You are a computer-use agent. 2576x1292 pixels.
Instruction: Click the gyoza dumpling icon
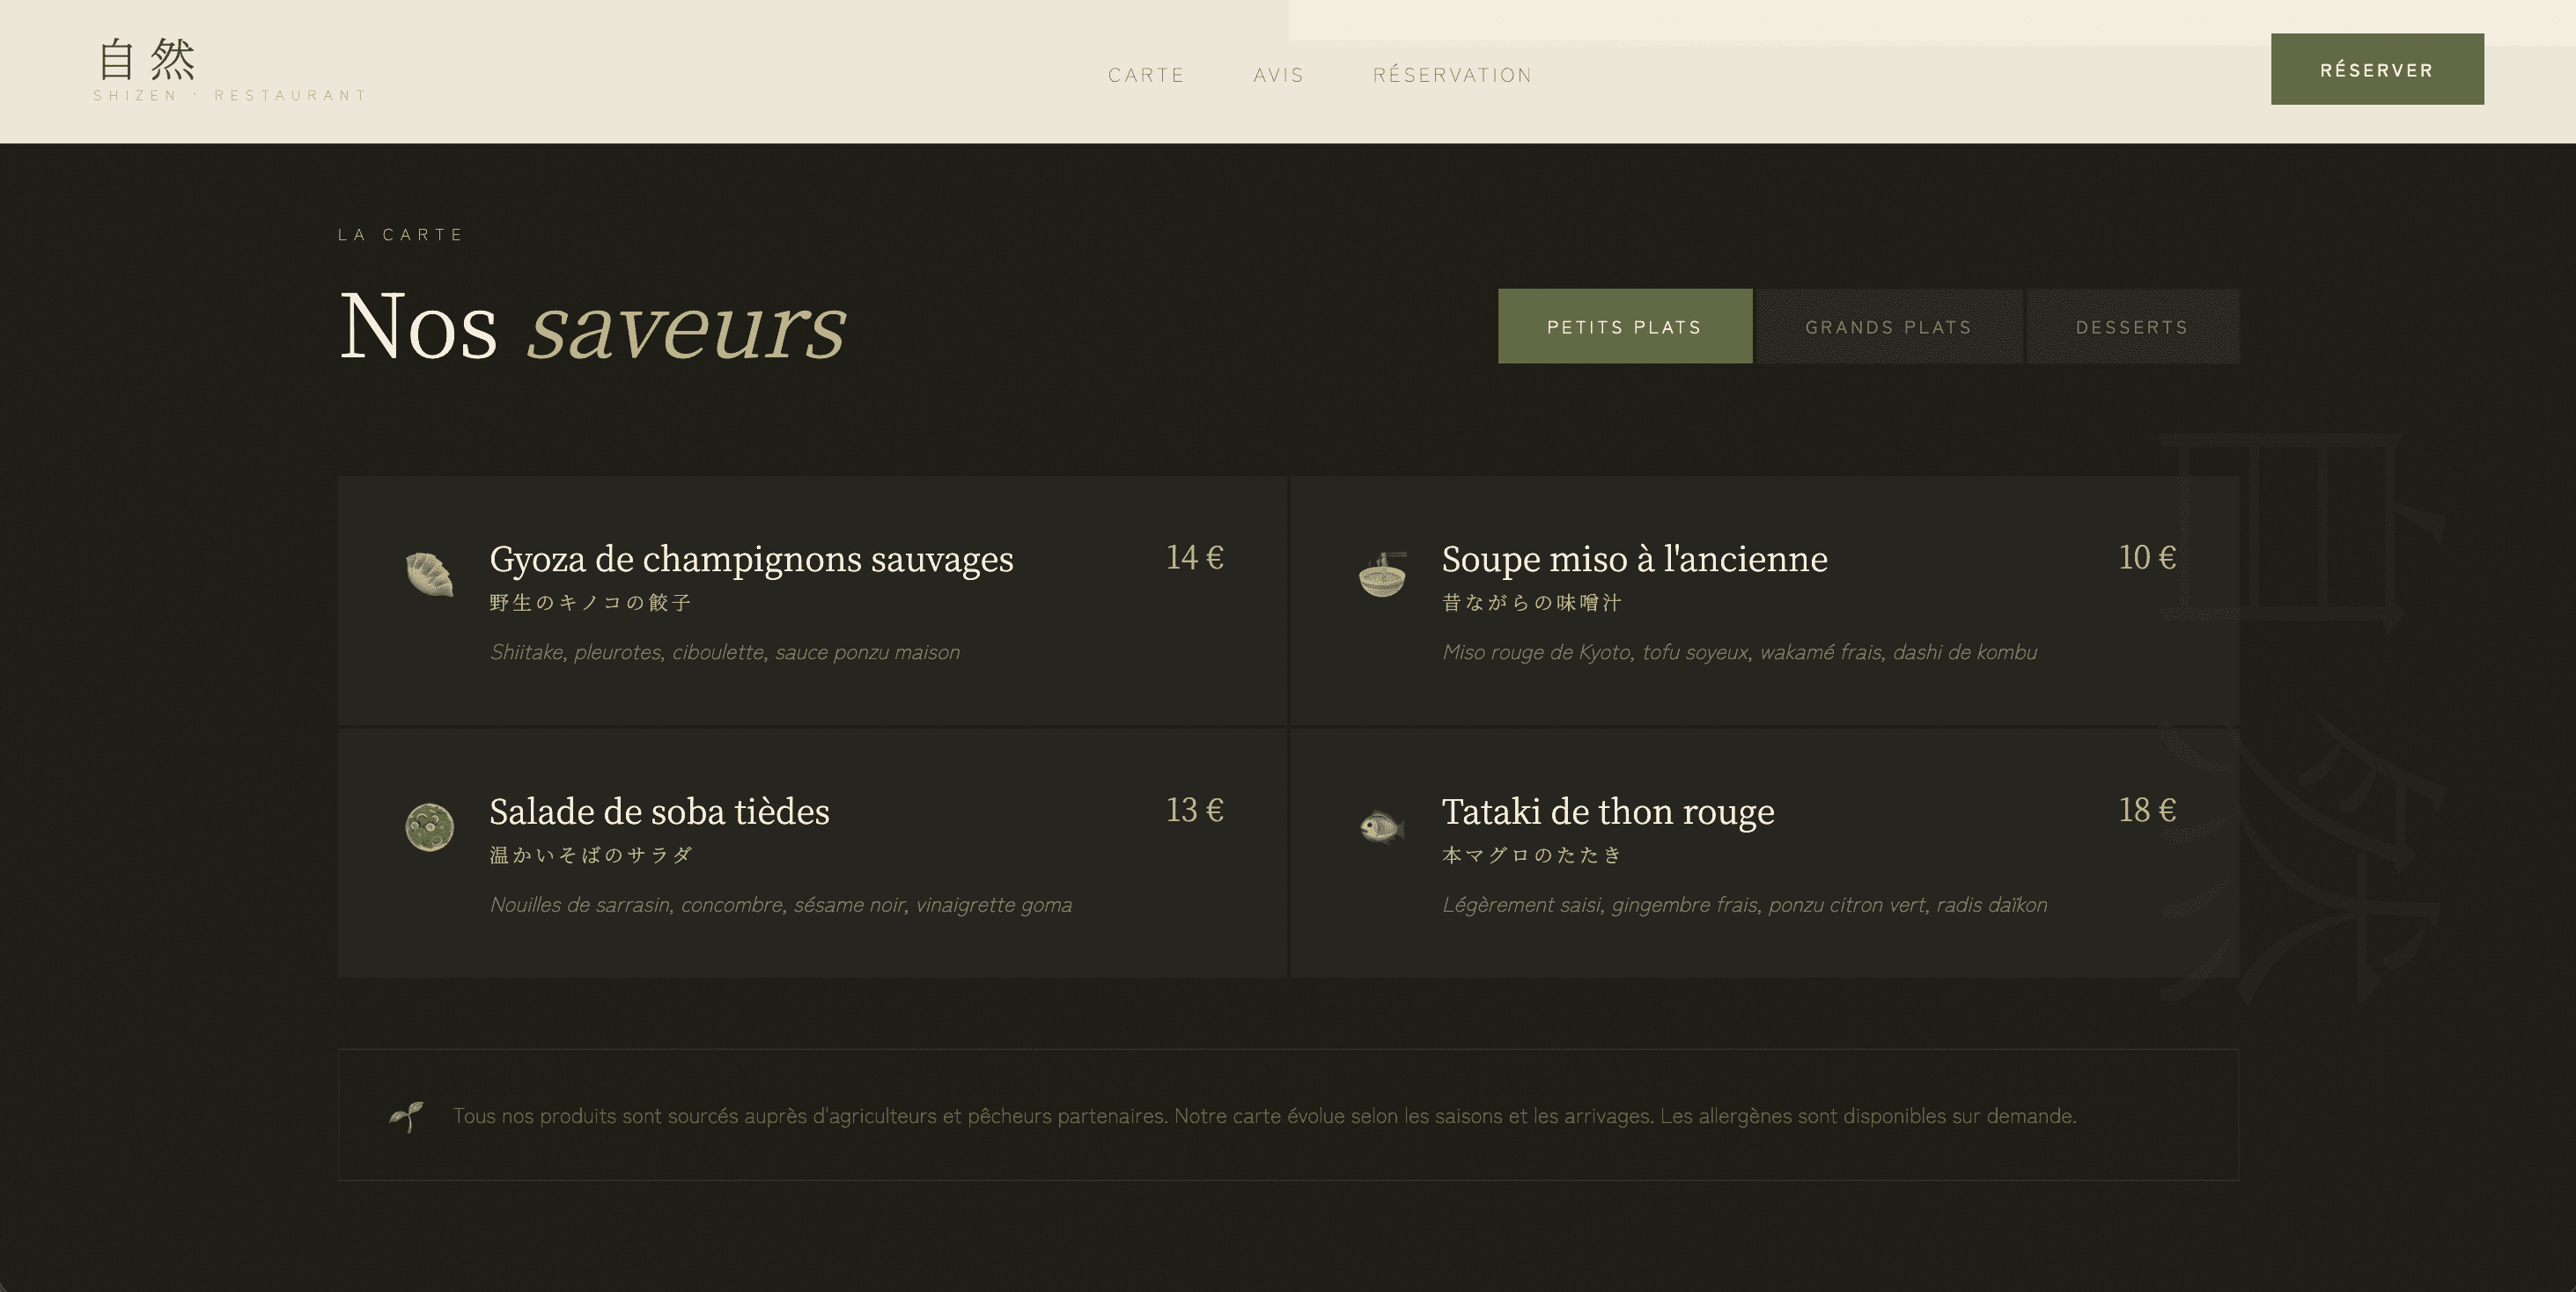[x=430, y=575]
